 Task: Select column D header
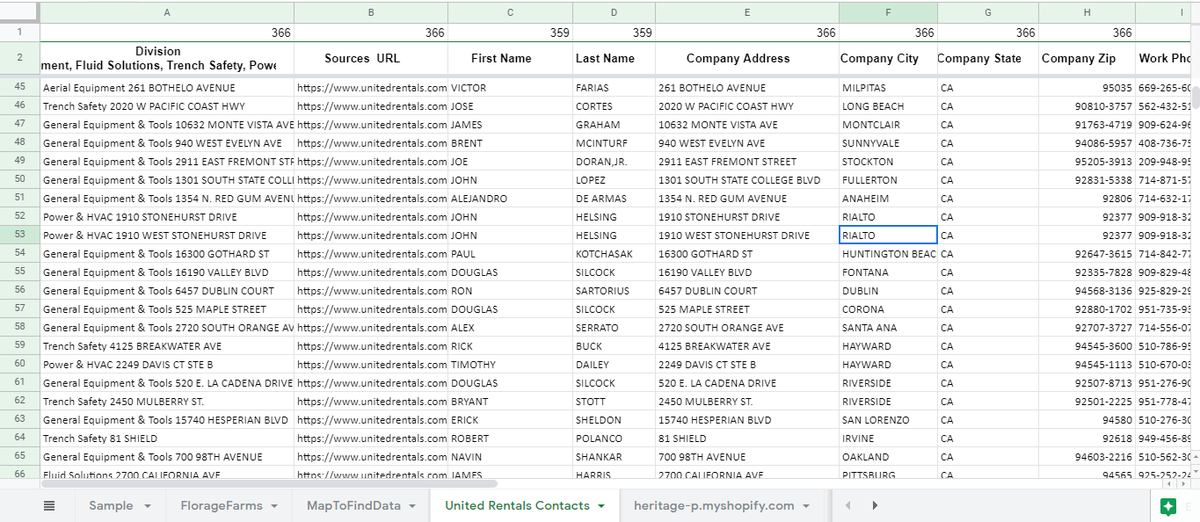point(613,11)
